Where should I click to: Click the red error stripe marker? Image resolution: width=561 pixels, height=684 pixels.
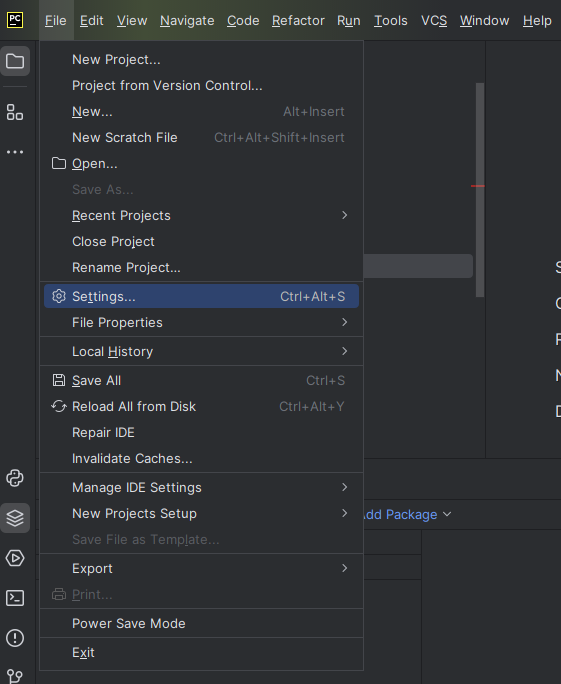(478, 186)
